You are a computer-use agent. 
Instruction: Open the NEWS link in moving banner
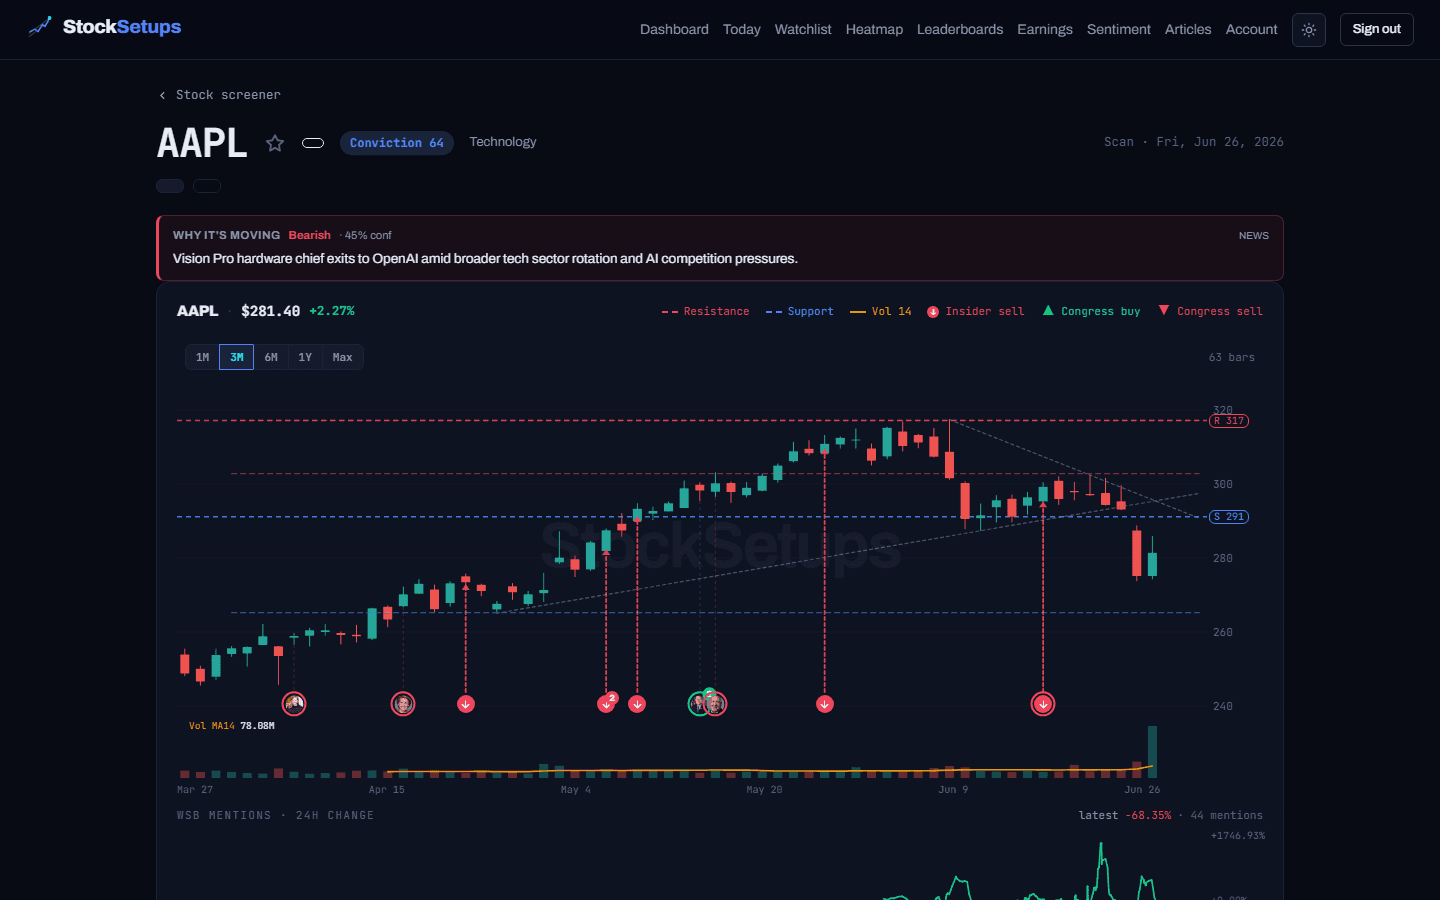[1254, 236]
